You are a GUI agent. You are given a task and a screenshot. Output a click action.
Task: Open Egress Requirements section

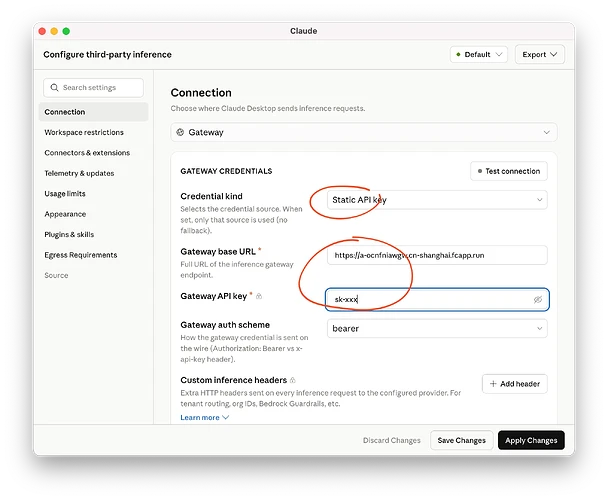(x=81, y=255)
